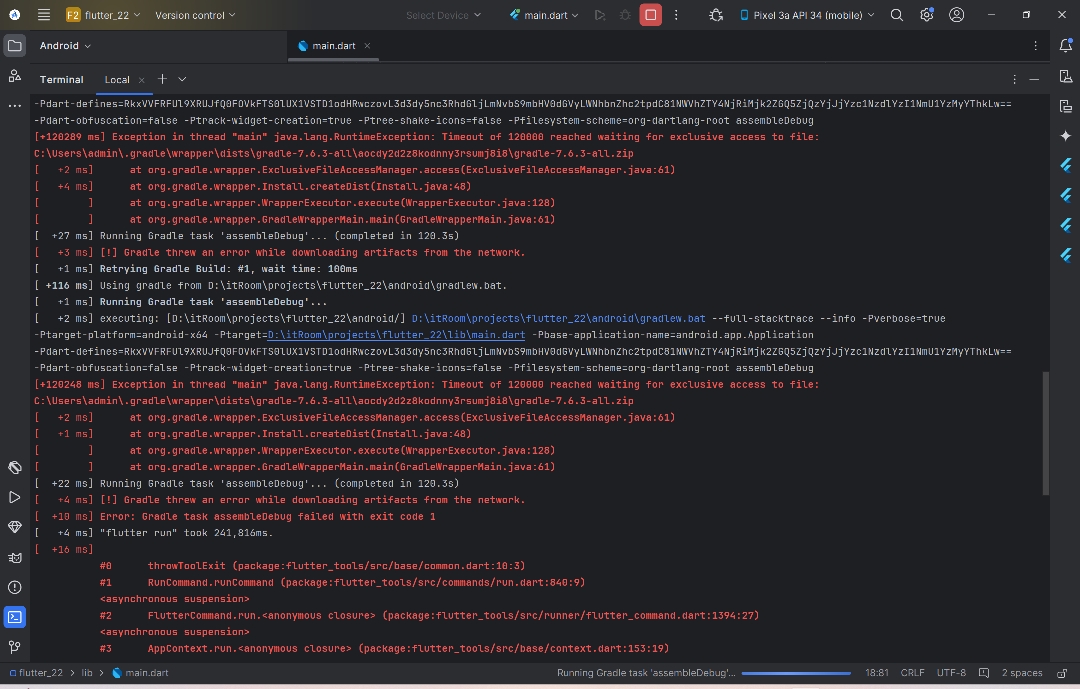The height and width of the screenshot is (689, 1080).
Task: Open Search Everywhere magnifier
Action: click(896, 14)
